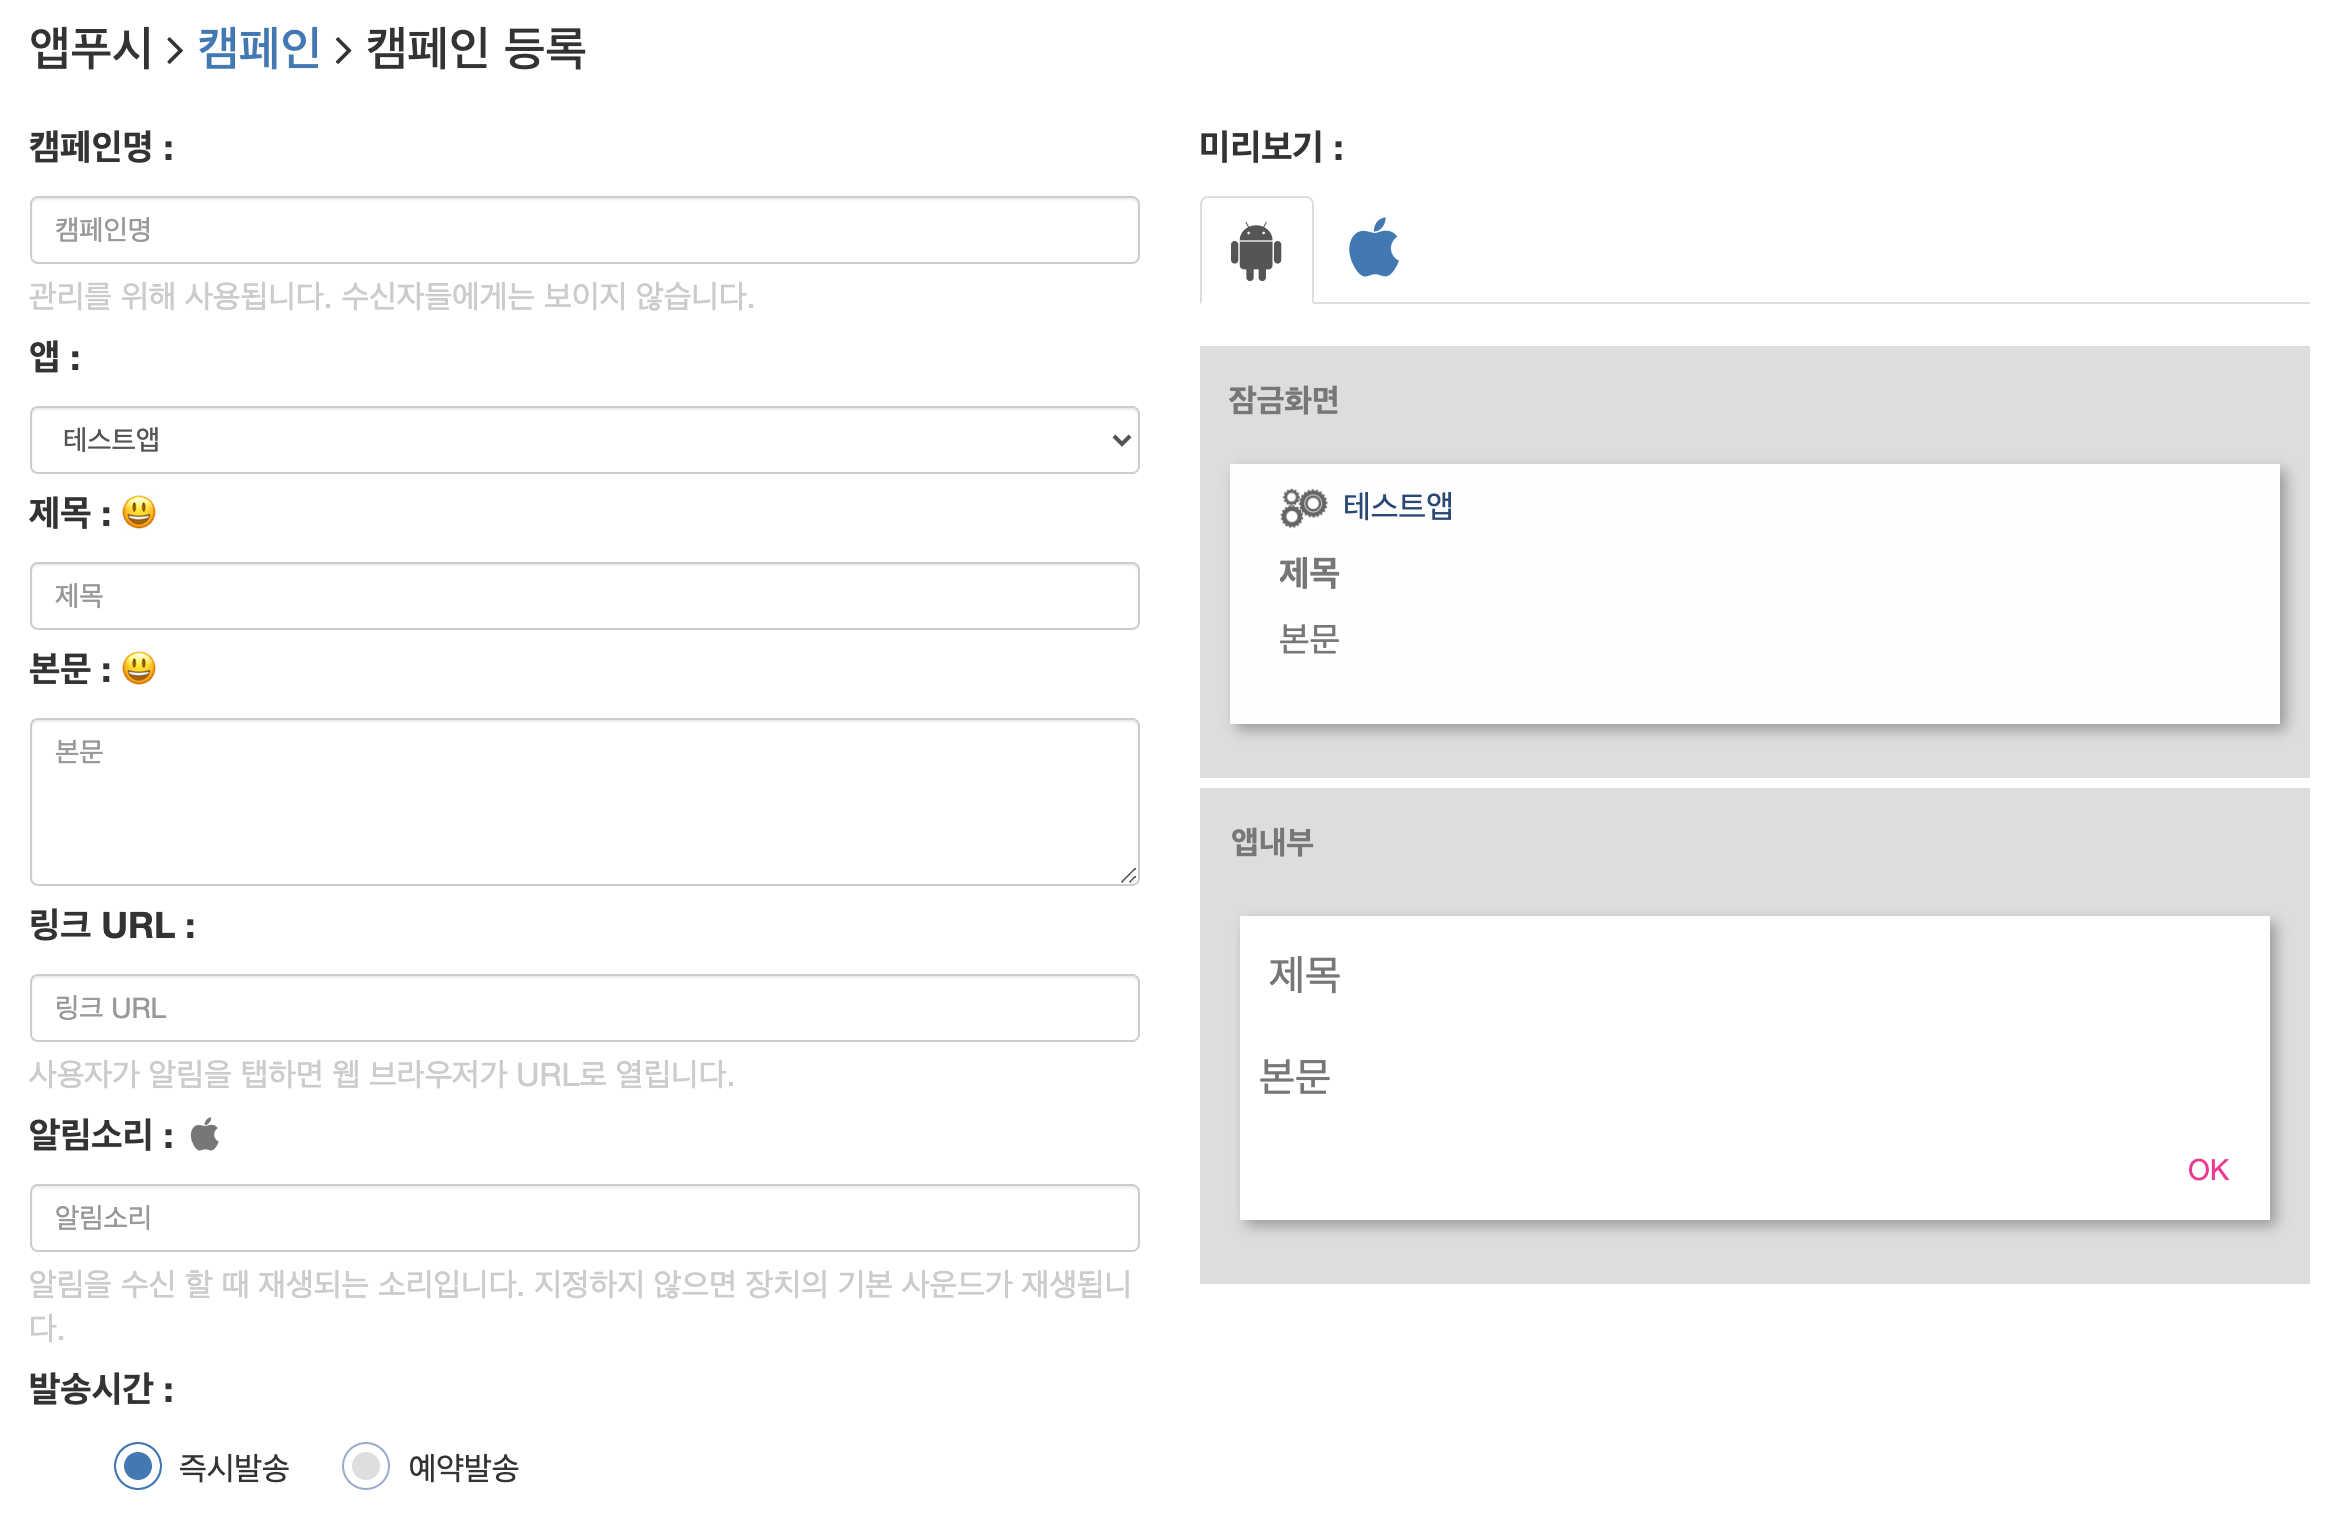Image resolution: width=2342 pixels, height=1520 pixels.
Task: Select the 예약발송 radio button
Action: click(366, 1466)
